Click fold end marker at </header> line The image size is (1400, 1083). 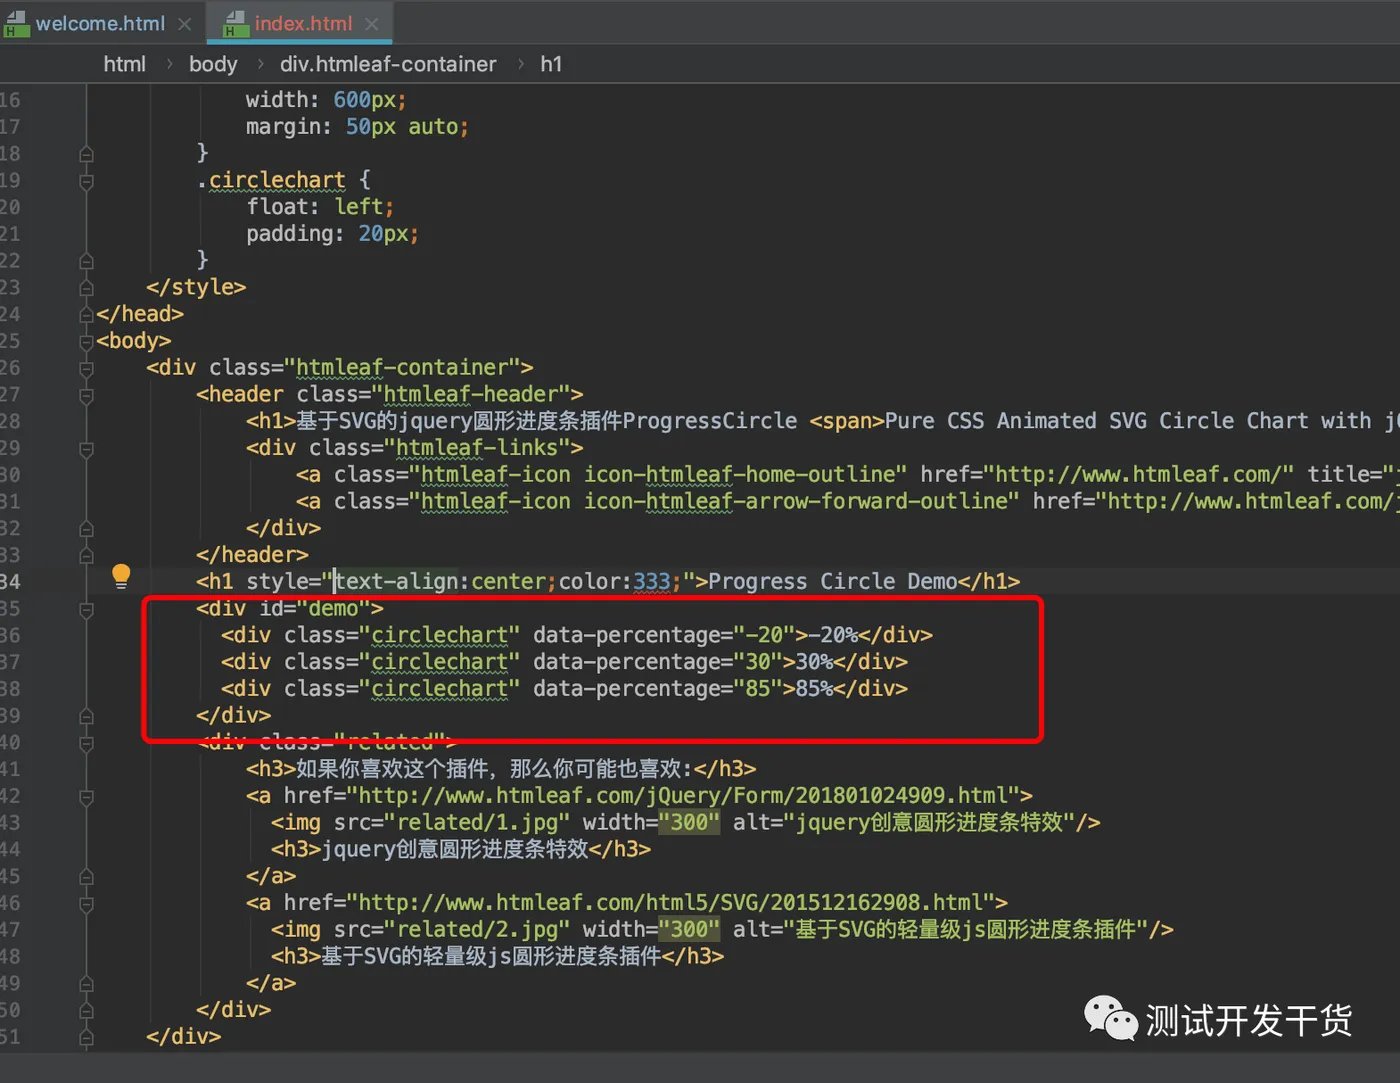tap(87, 556)
